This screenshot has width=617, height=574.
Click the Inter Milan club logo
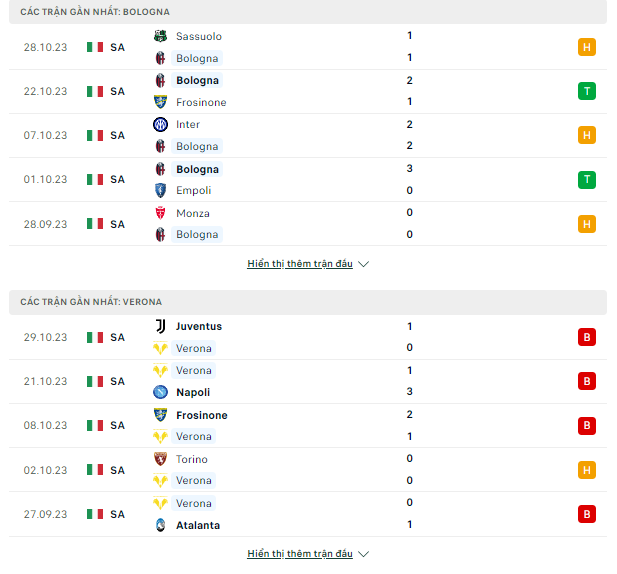coord(160,124)
